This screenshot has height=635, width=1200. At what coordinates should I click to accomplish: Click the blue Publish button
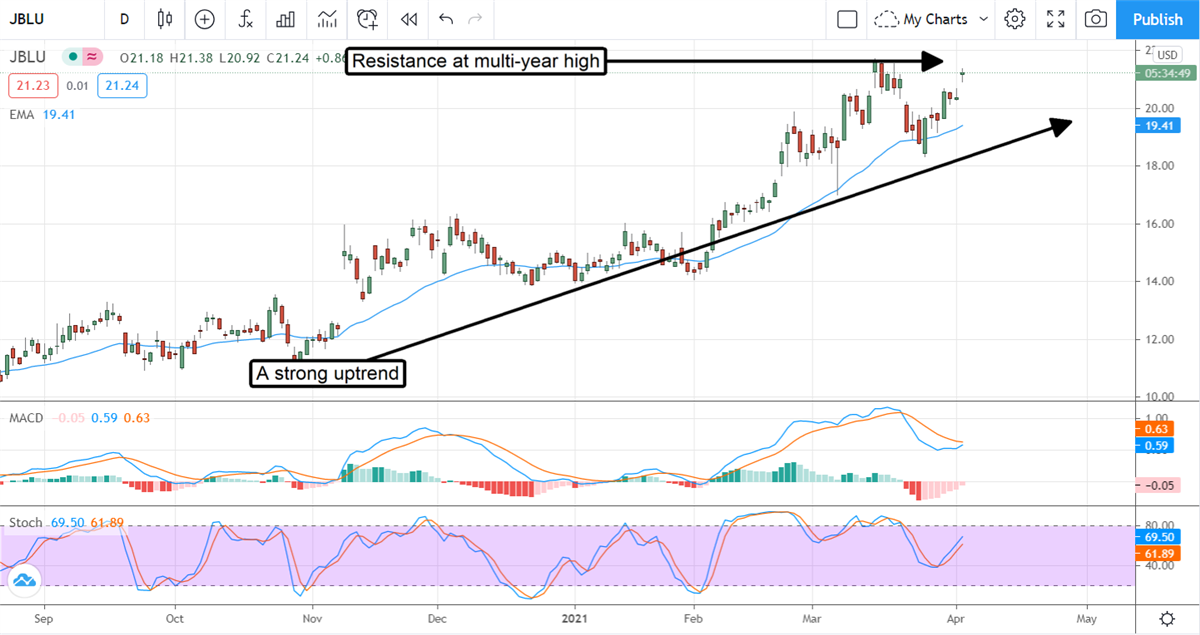[1158, 19]
